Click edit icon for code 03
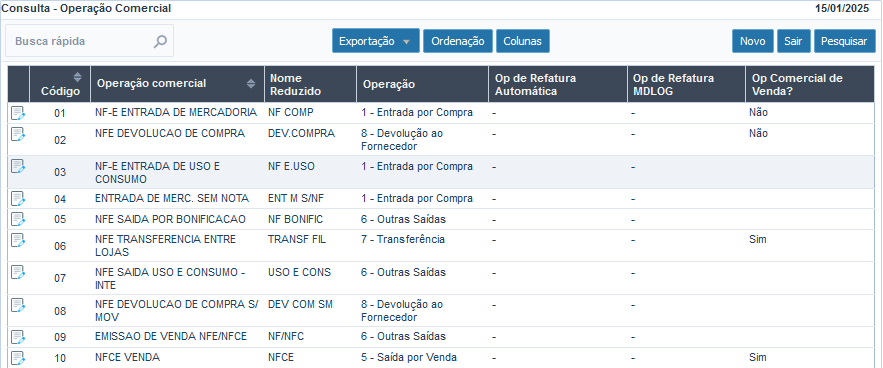This screenshot has width=883, height=368. [18, 166]
